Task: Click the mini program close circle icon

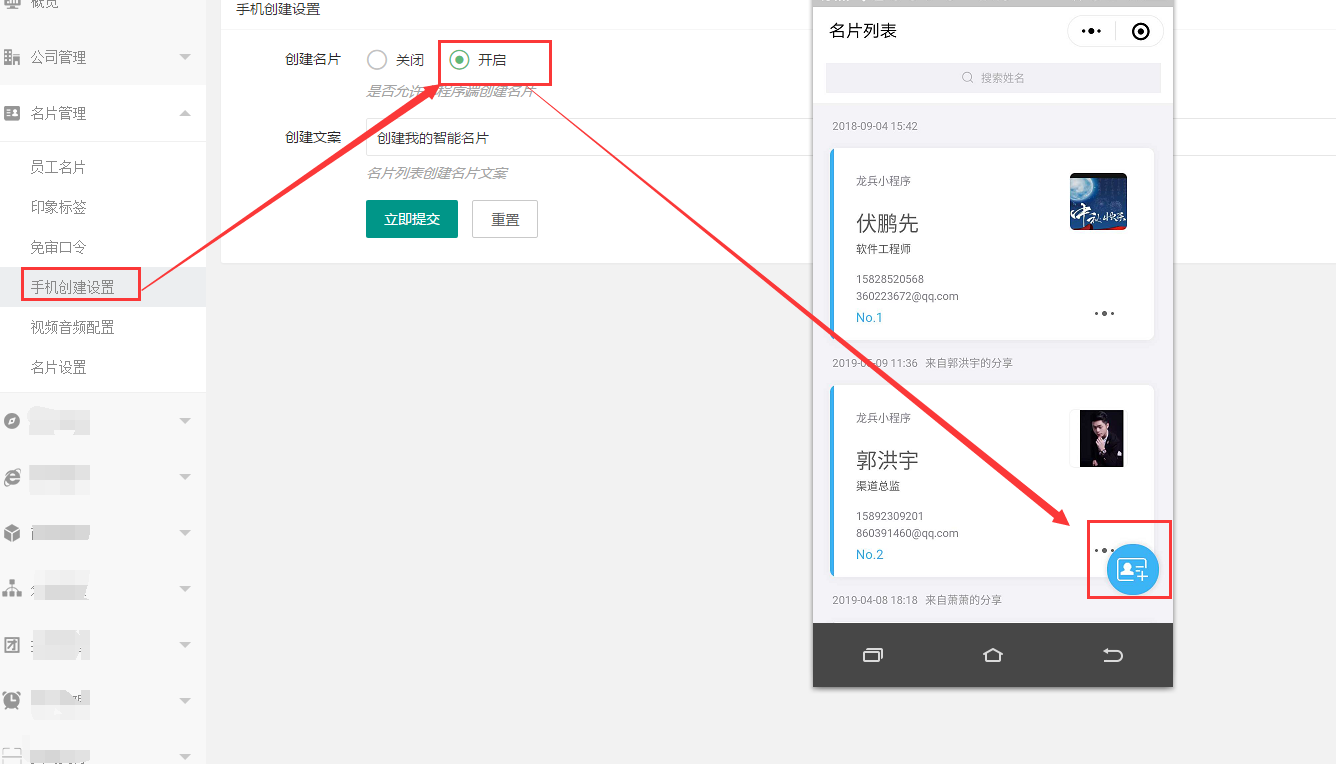Action: (1140, 31)
